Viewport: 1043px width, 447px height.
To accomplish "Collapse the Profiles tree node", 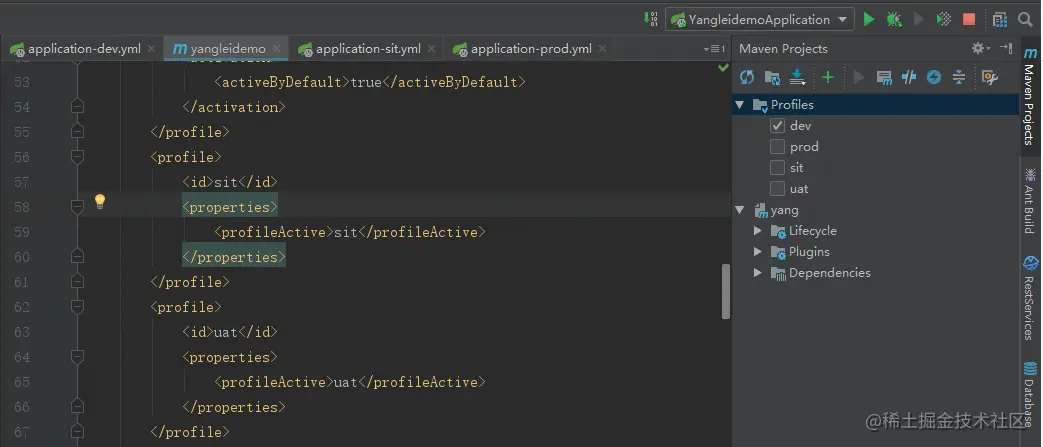I will [x=740, y=104].
